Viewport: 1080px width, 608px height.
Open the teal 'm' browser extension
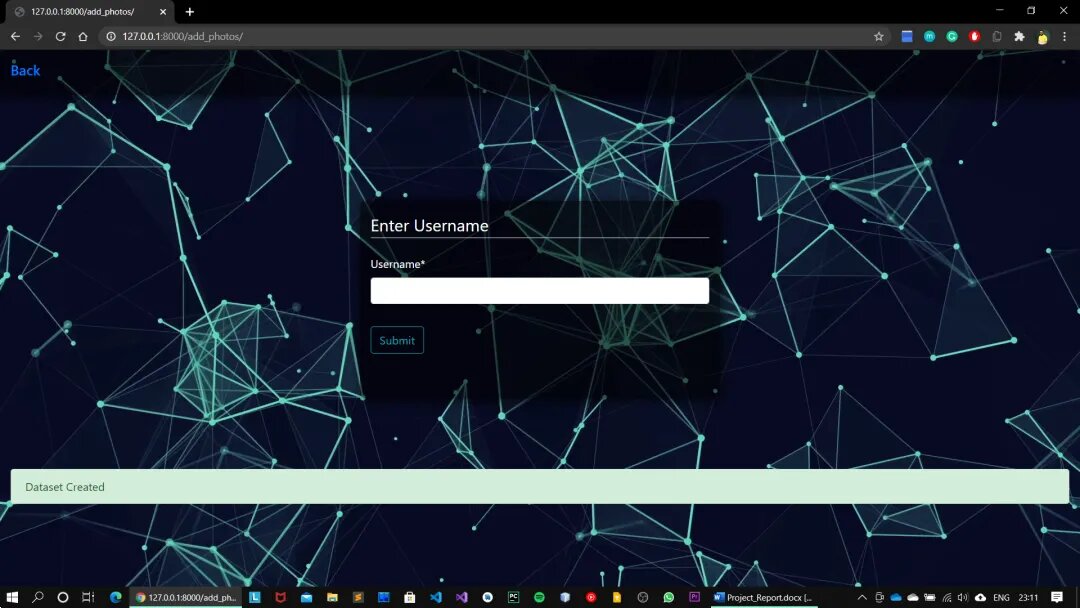929,36
